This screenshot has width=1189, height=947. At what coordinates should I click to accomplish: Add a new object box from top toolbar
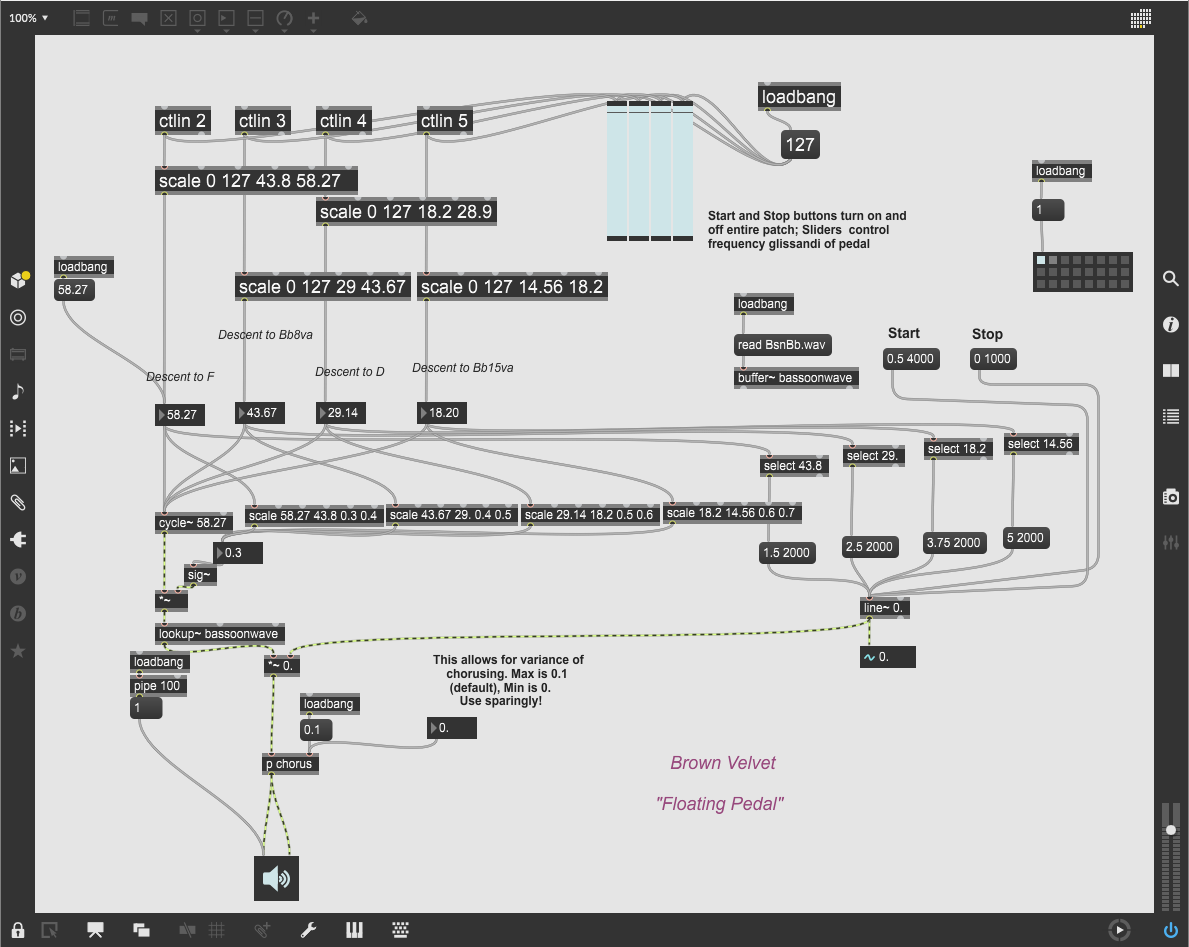click(81, 17)
